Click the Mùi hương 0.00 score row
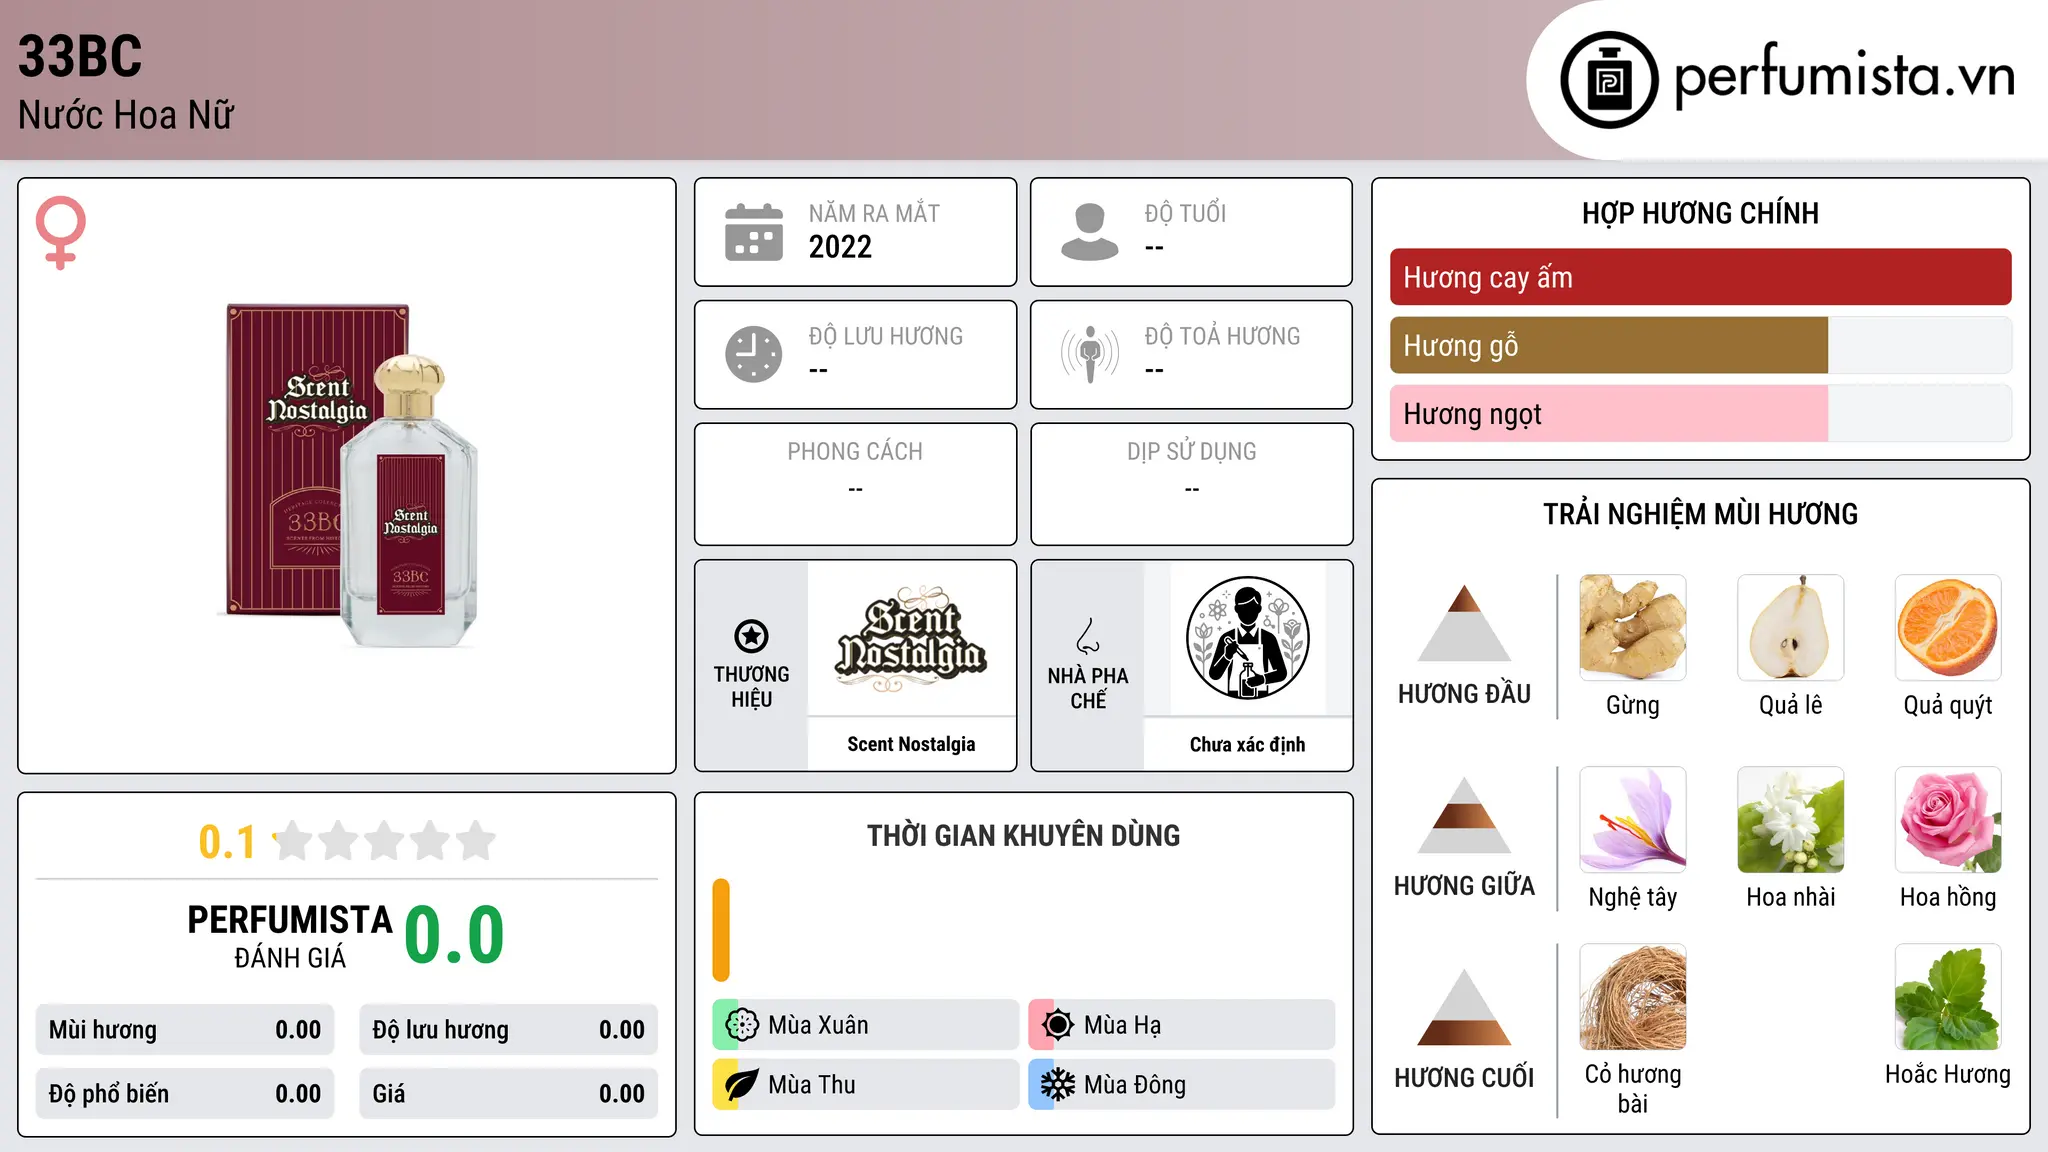 click(185, 1030)
